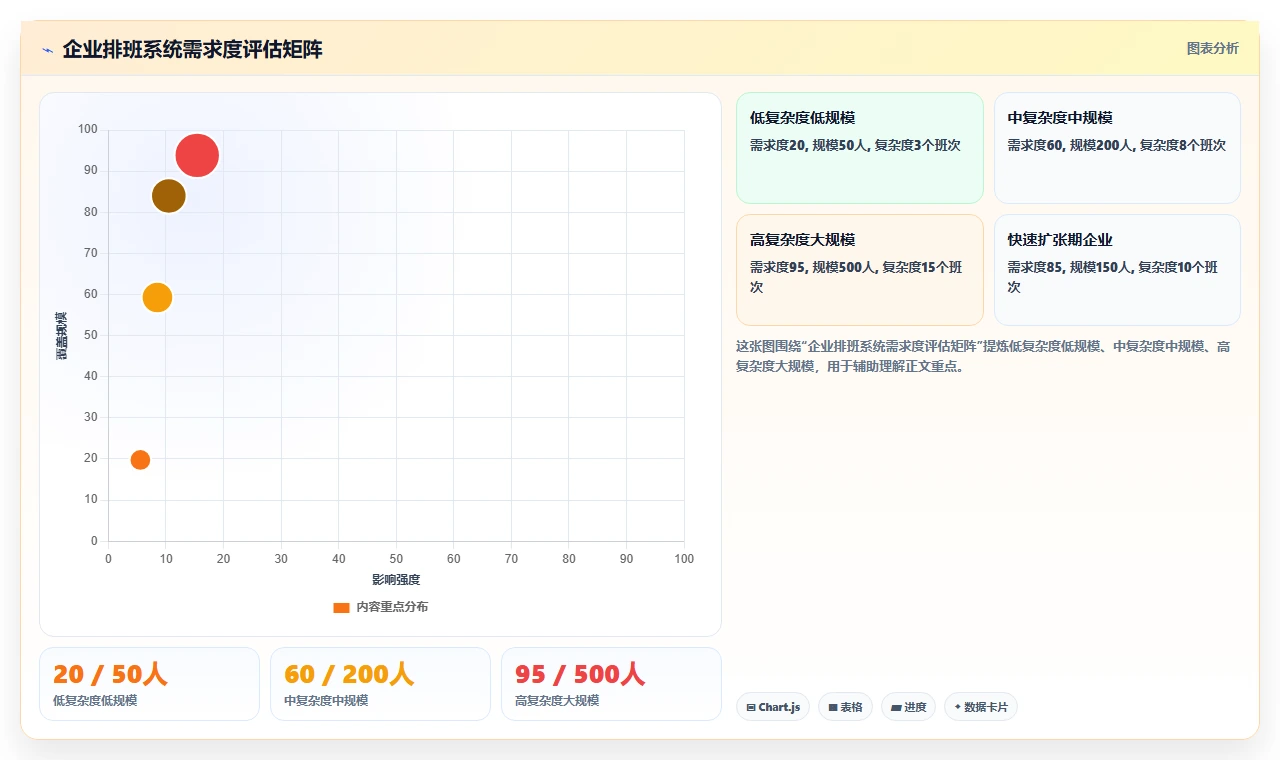Click the 进度 tag chip
The width and height of the screenshot is (1280, 760).
[908, 707]
